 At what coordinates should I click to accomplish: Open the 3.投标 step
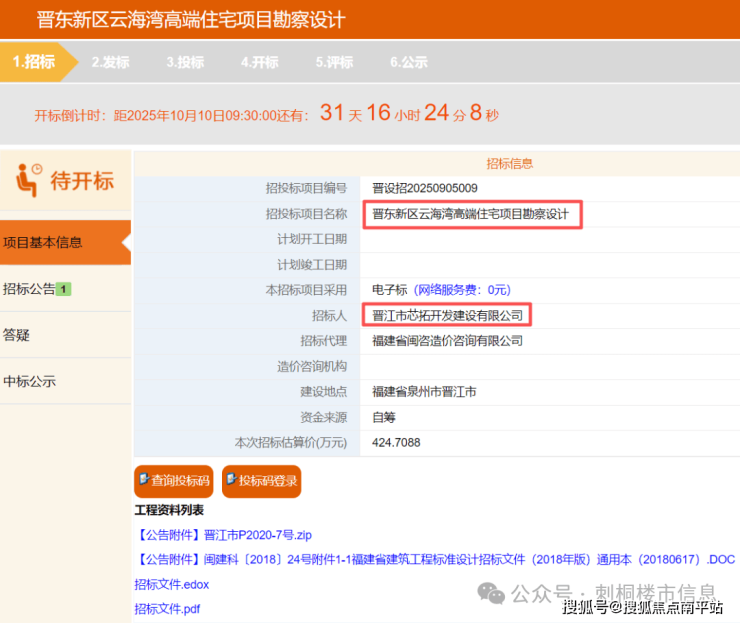(185, 62)
